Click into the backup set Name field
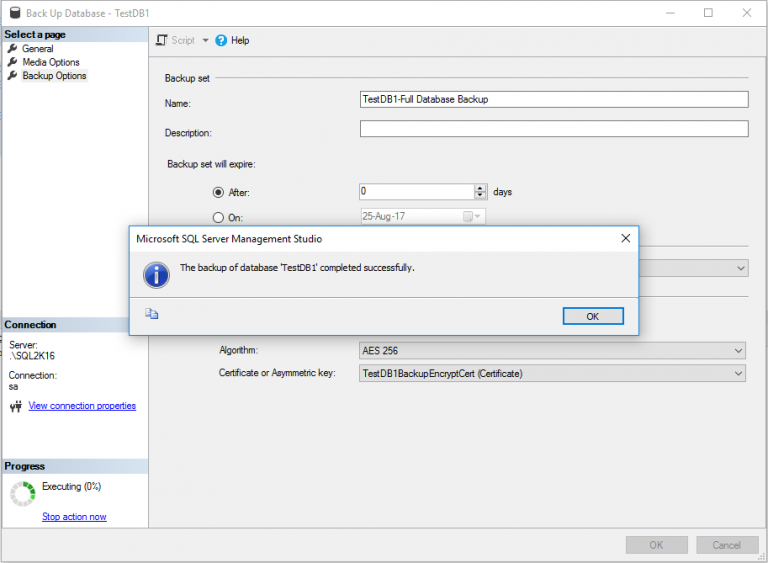Image resolution: width=768 pixels, height=563 pixels. pos(554,99)
